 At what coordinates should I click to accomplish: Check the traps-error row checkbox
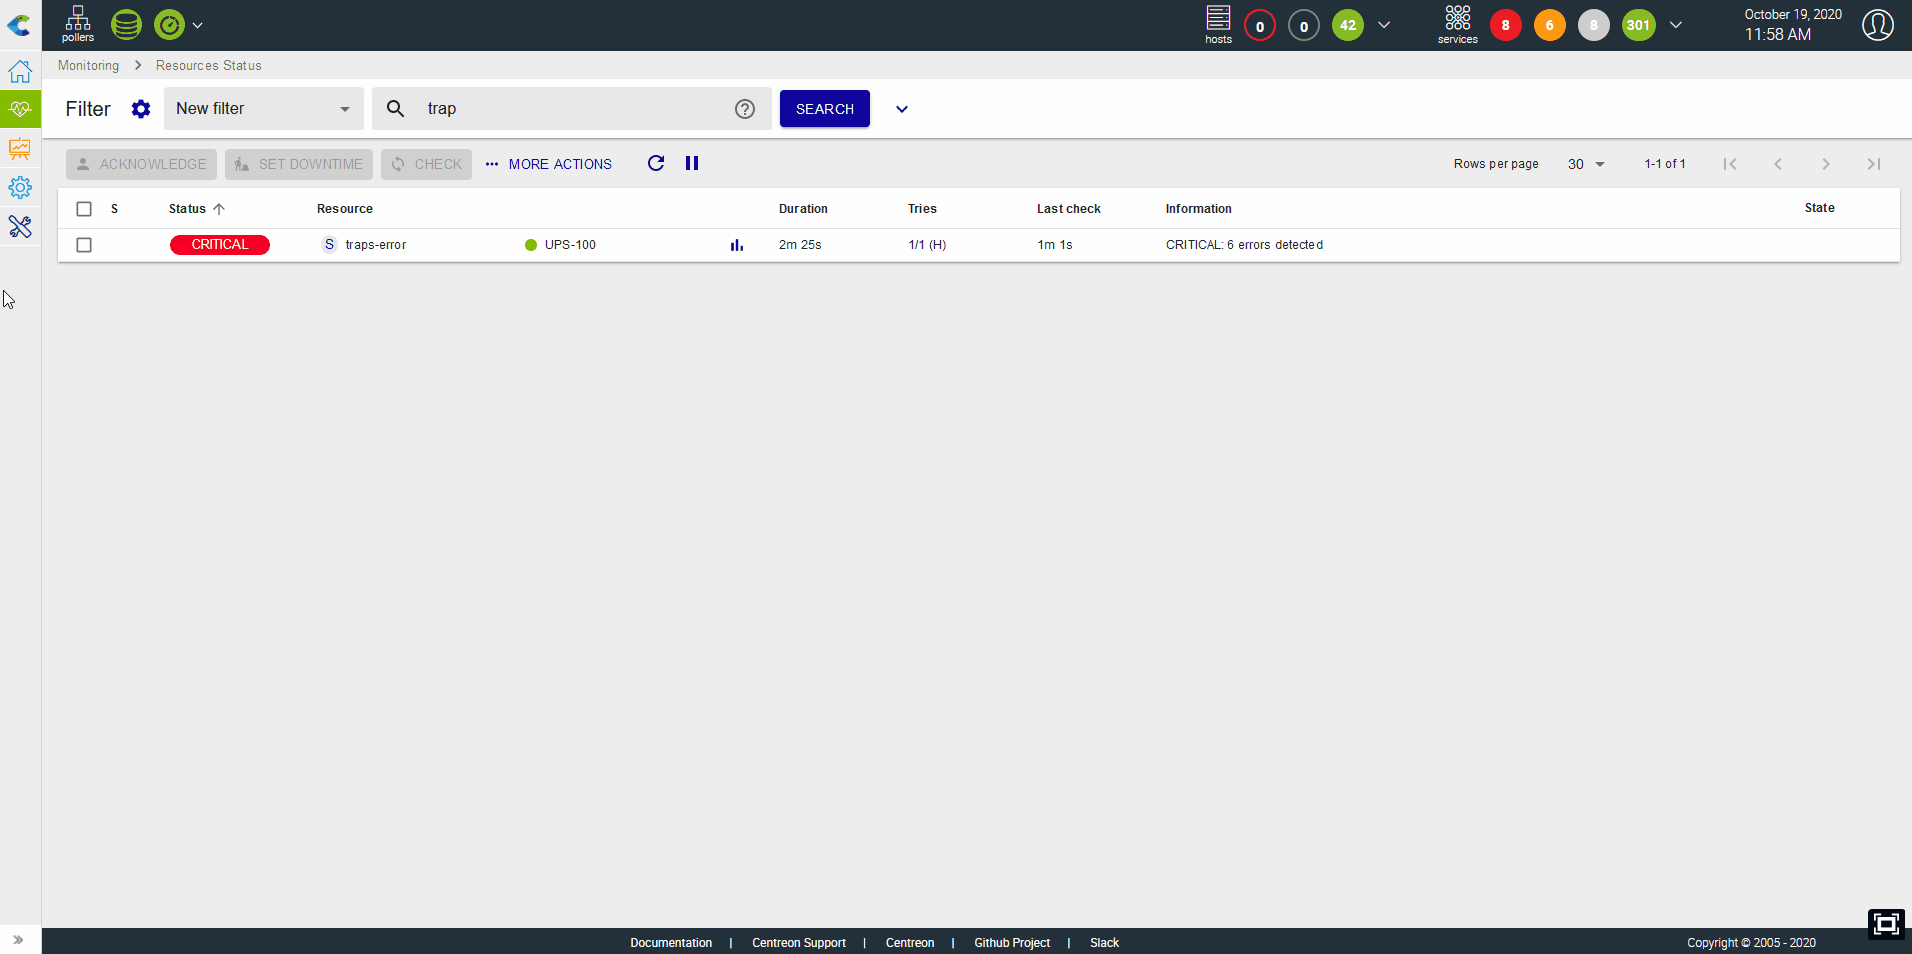(x=84, y=245)
